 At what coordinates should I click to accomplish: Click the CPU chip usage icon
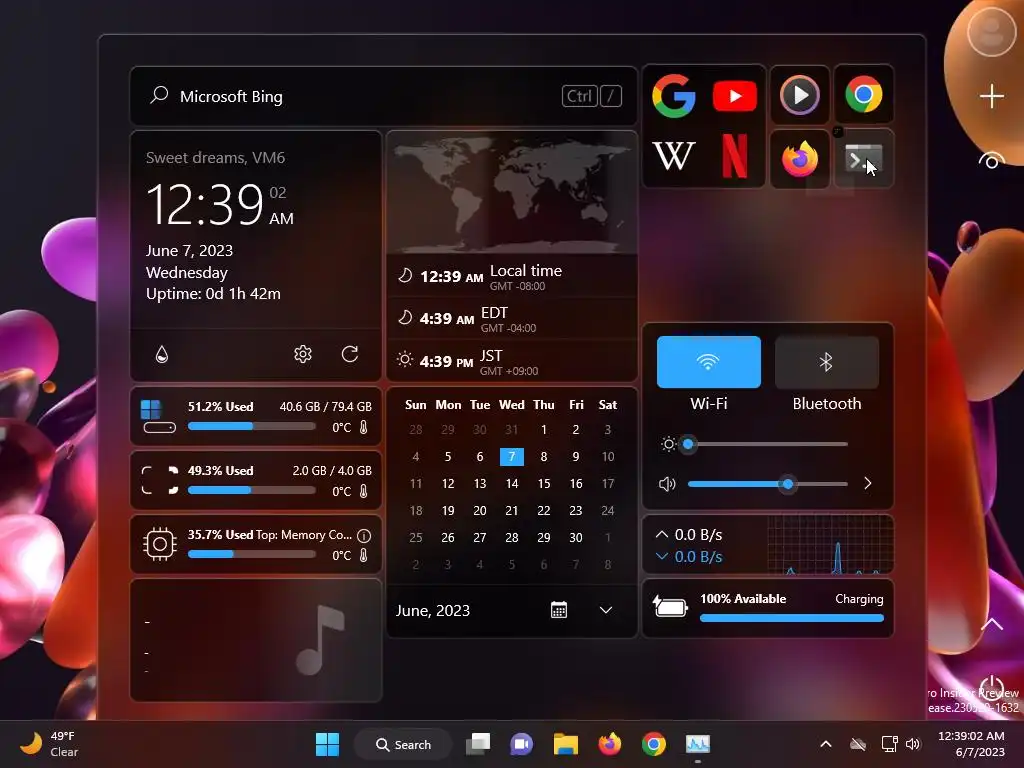point(160,543)
